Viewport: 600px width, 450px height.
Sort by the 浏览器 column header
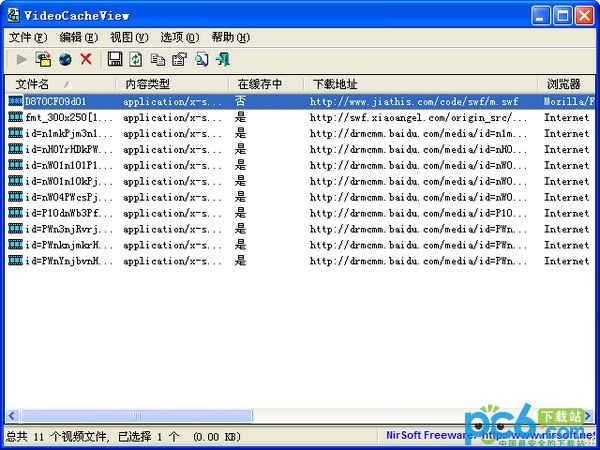tap(566, 84)
